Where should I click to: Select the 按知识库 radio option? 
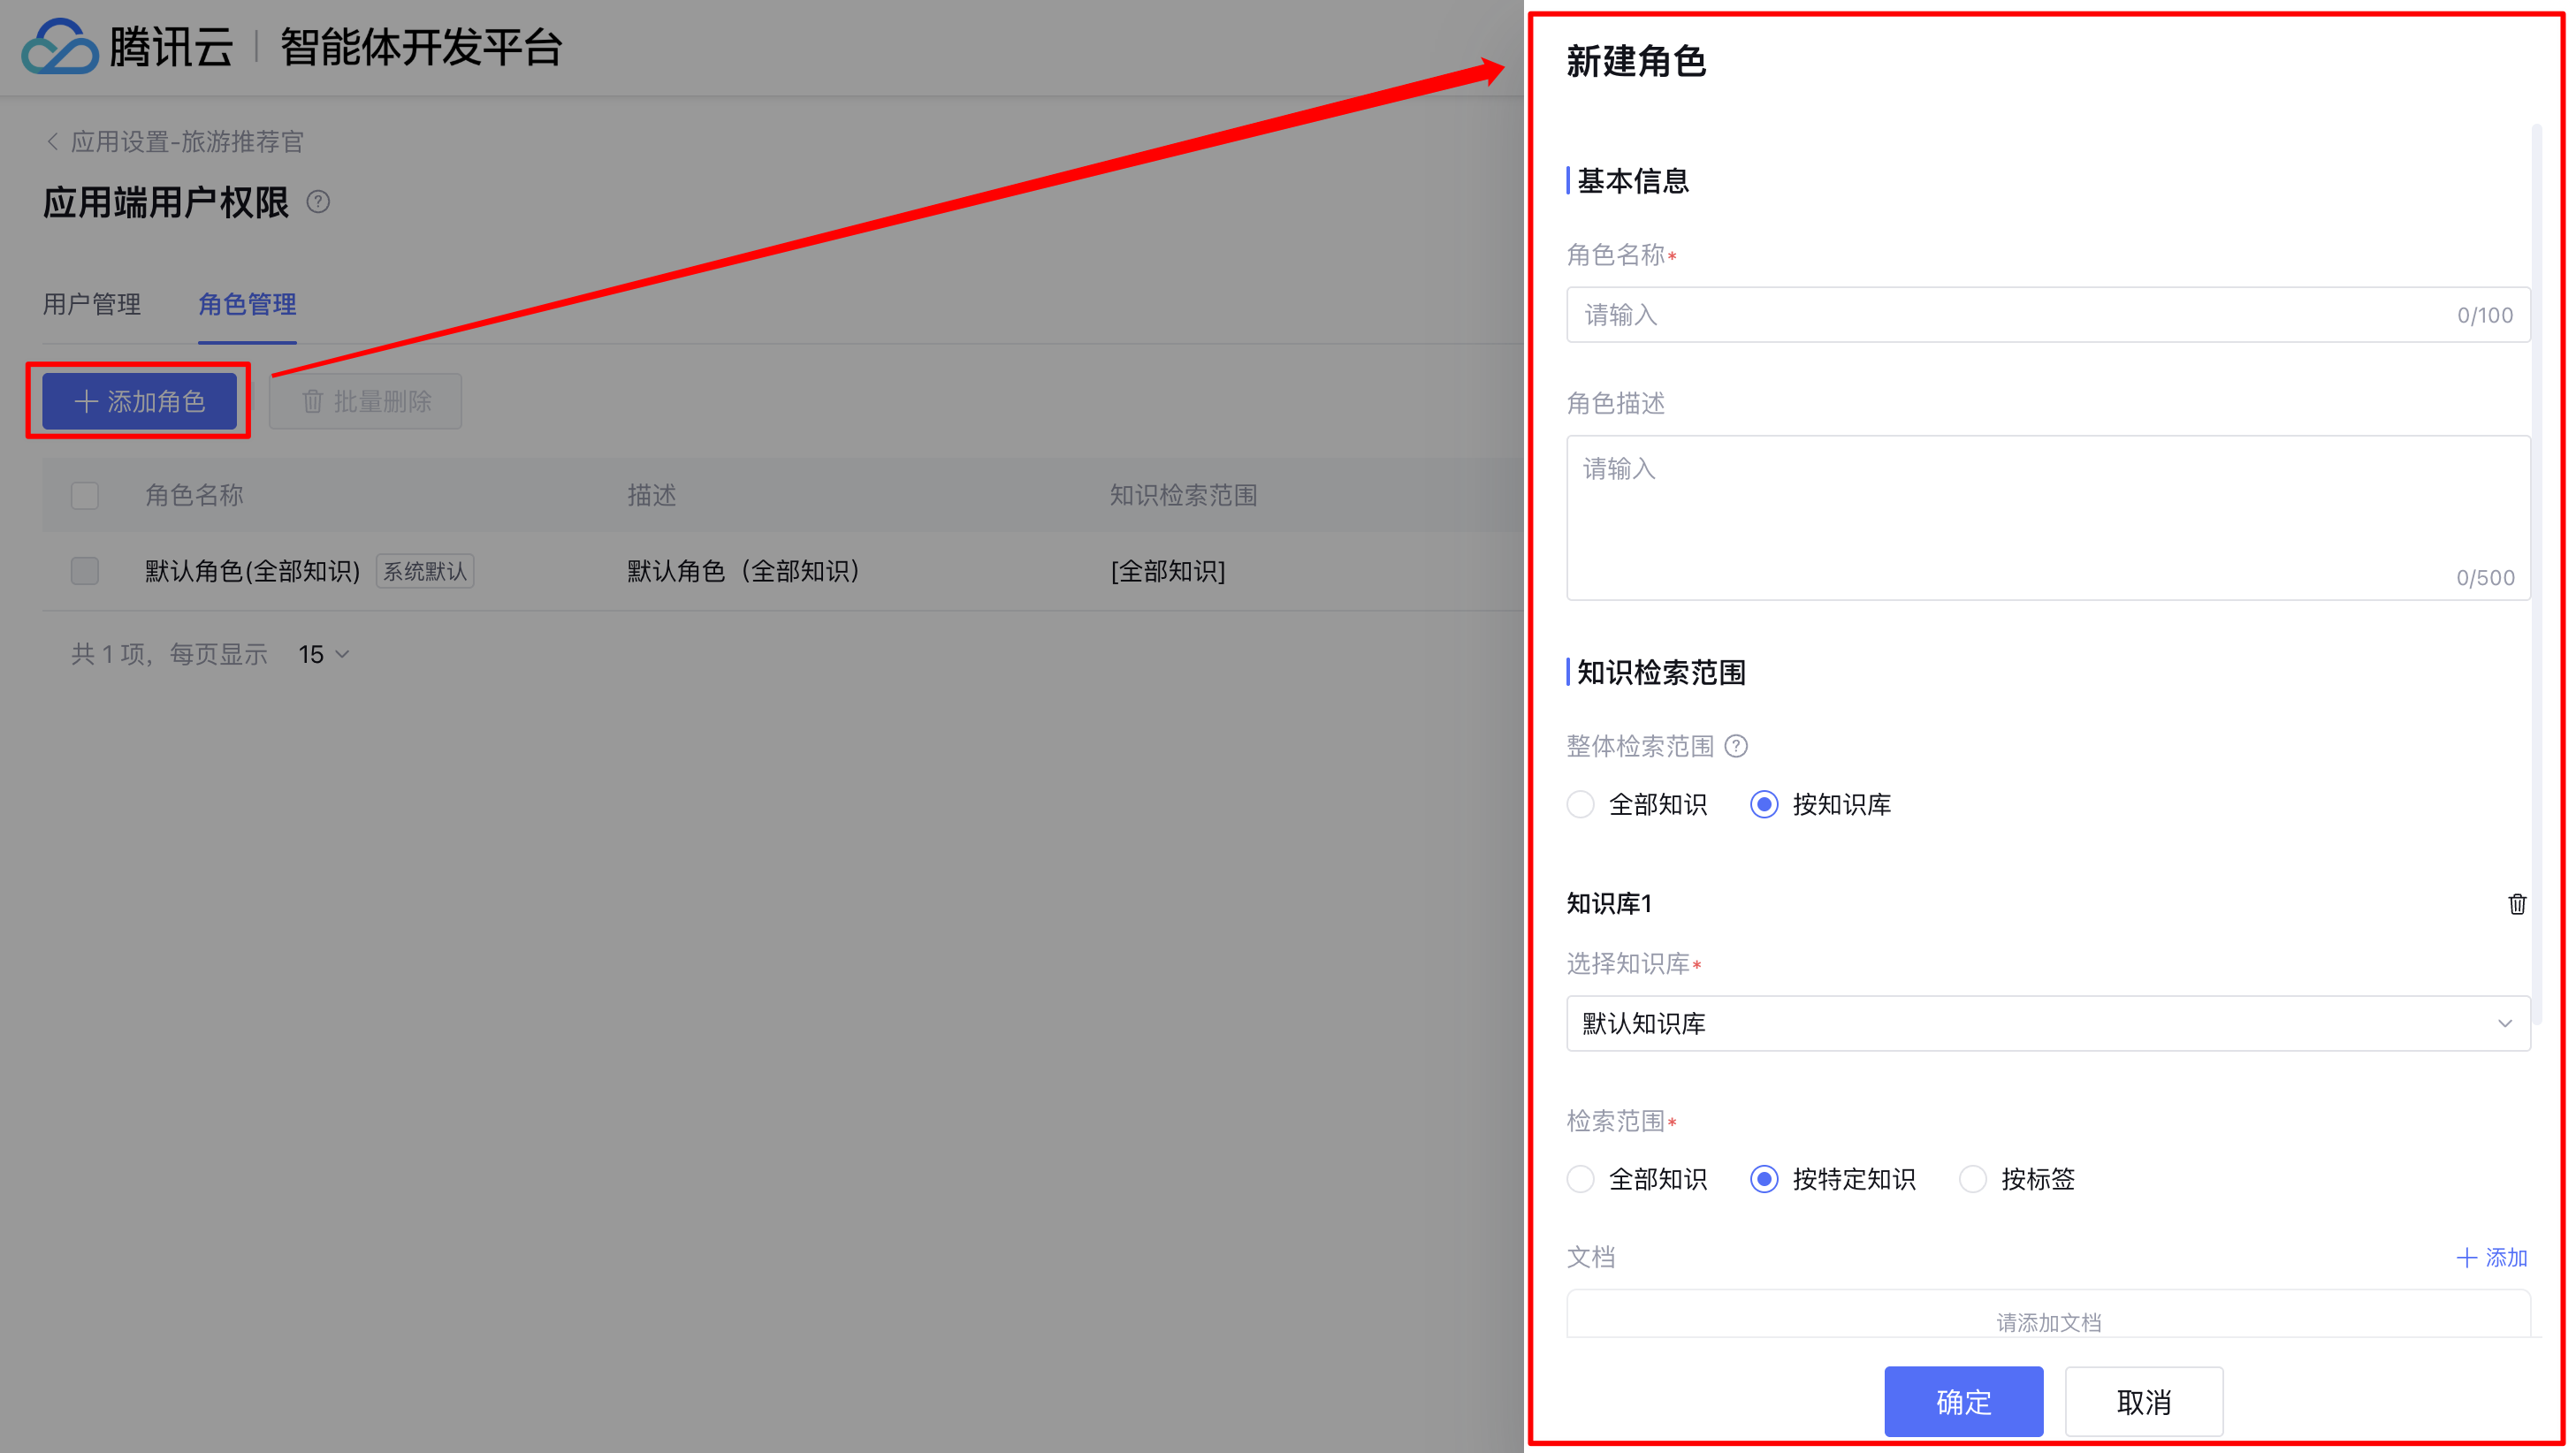point(1764,804)
